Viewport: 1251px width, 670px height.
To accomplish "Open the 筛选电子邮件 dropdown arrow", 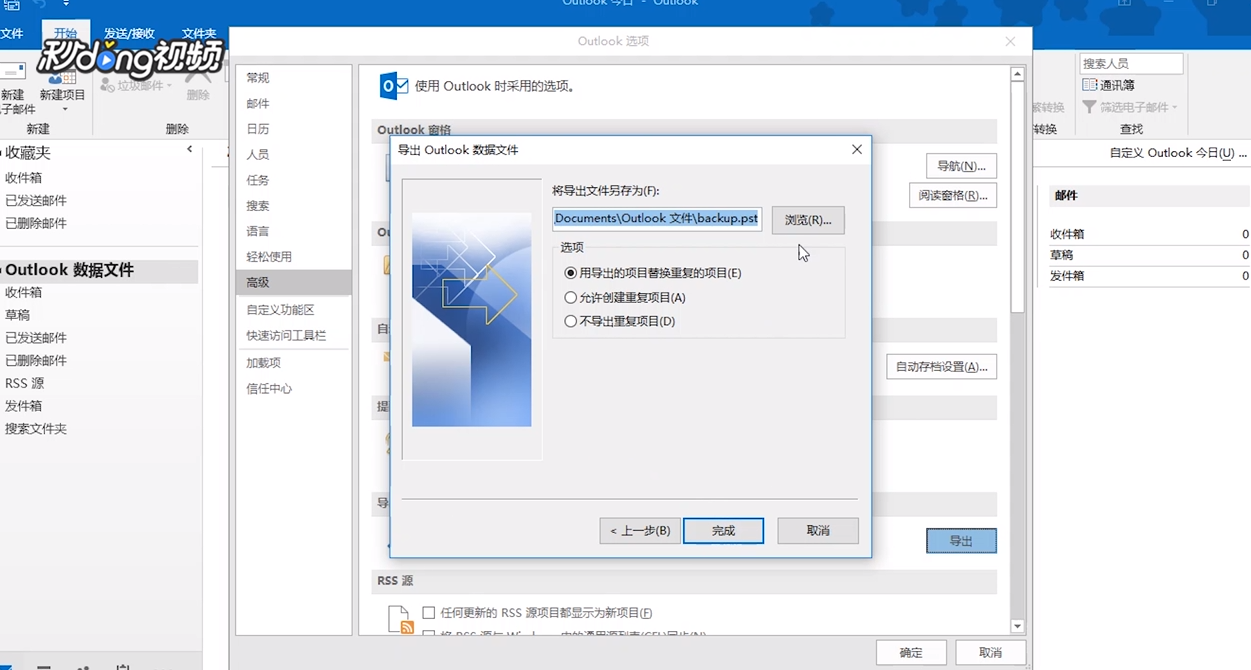I will click(x=1175, y=107).
